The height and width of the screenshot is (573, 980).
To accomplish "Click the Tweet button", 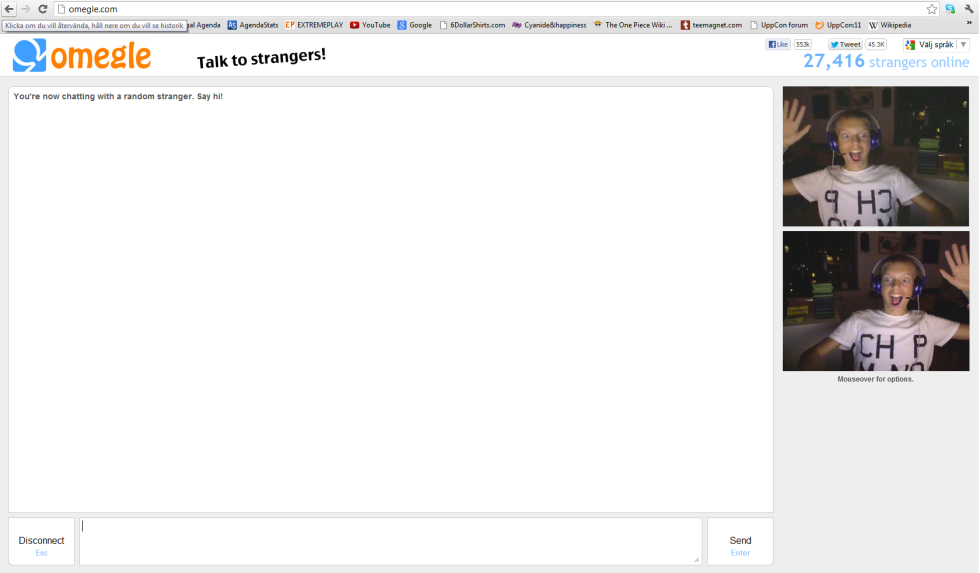I will 845,45.
